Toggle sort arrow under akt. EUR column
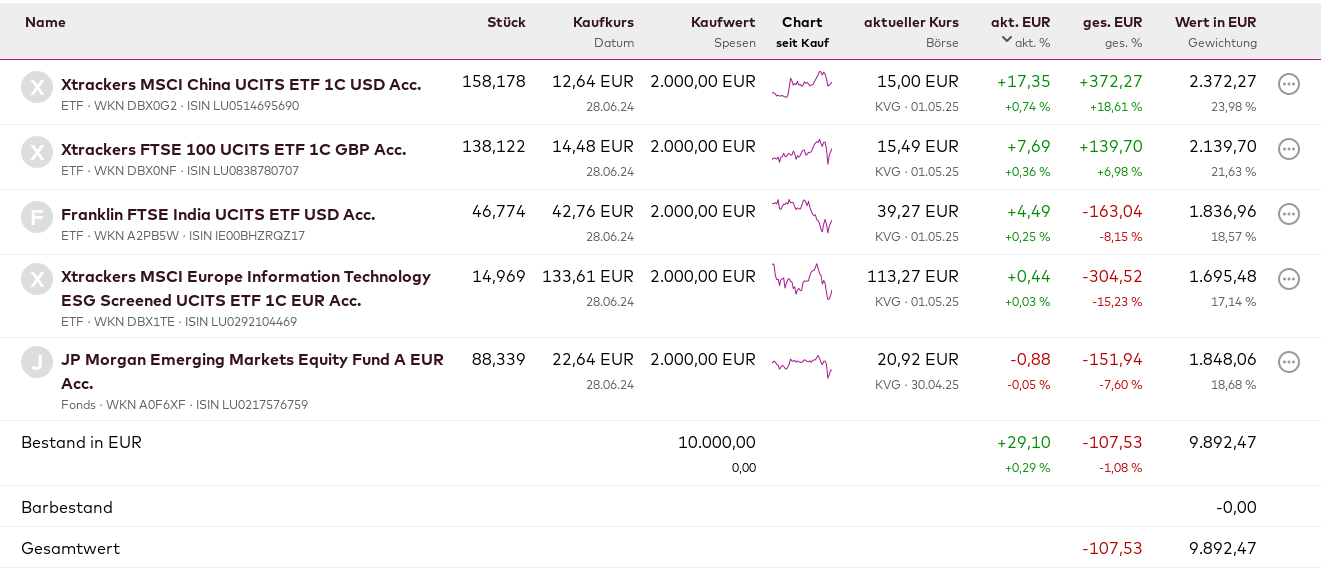 1006,40
